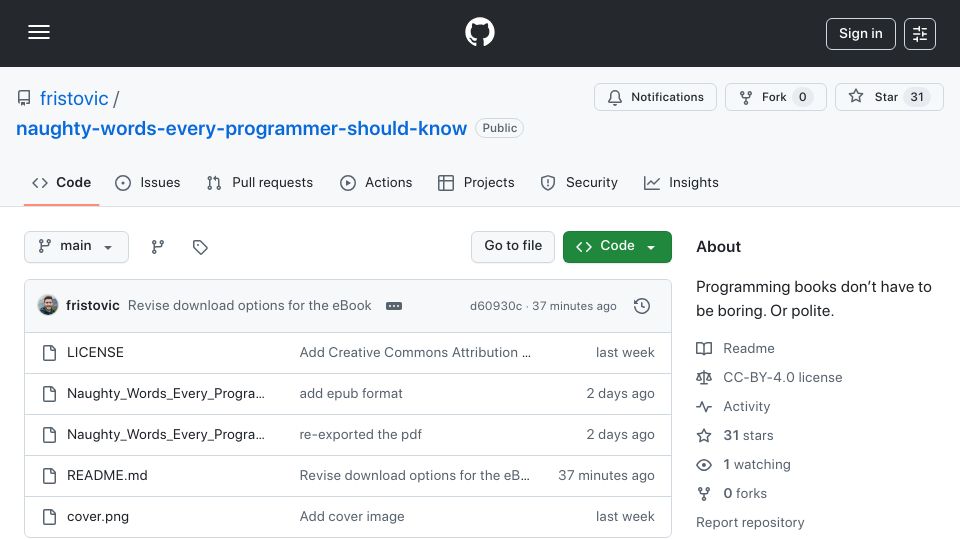Open the 0 forks link
Screen dimensions: 960x540
[744, 493]
